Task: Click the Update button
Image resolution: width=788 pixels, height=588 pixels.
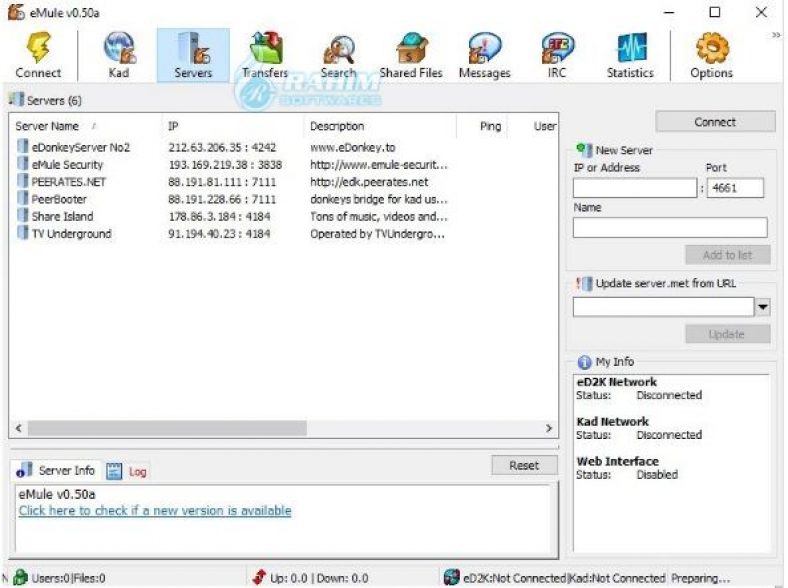Action: point(728,334)
